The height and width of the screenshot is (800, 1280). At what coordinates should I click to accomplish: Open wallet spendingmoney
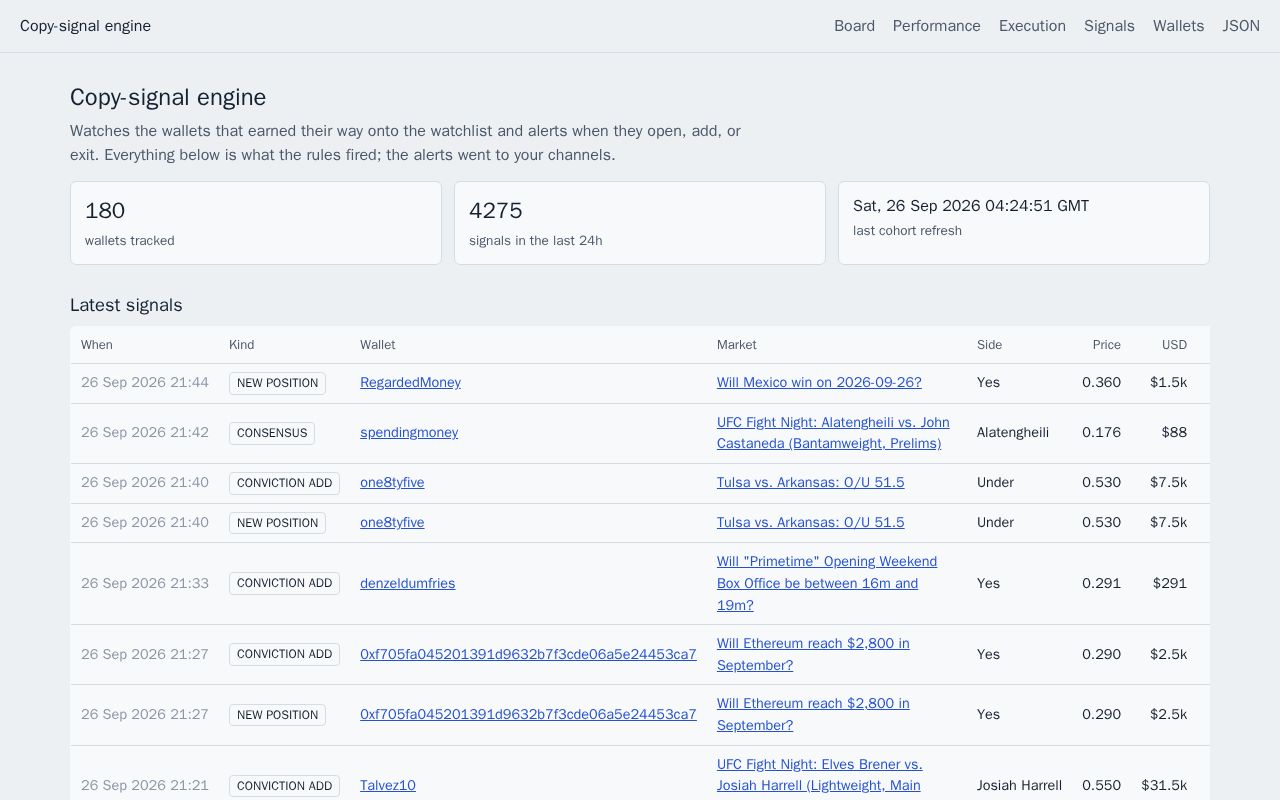(x=409, y=433)
